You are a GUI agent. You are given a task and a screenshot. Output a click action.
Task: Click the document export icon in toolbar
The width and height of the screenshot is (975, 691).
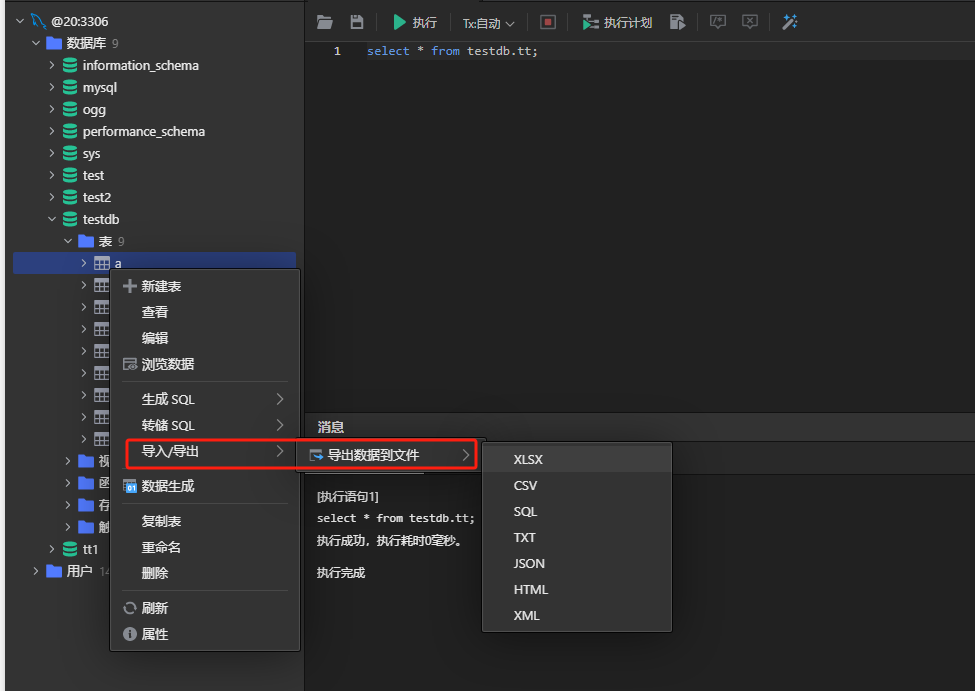point(677,22)
